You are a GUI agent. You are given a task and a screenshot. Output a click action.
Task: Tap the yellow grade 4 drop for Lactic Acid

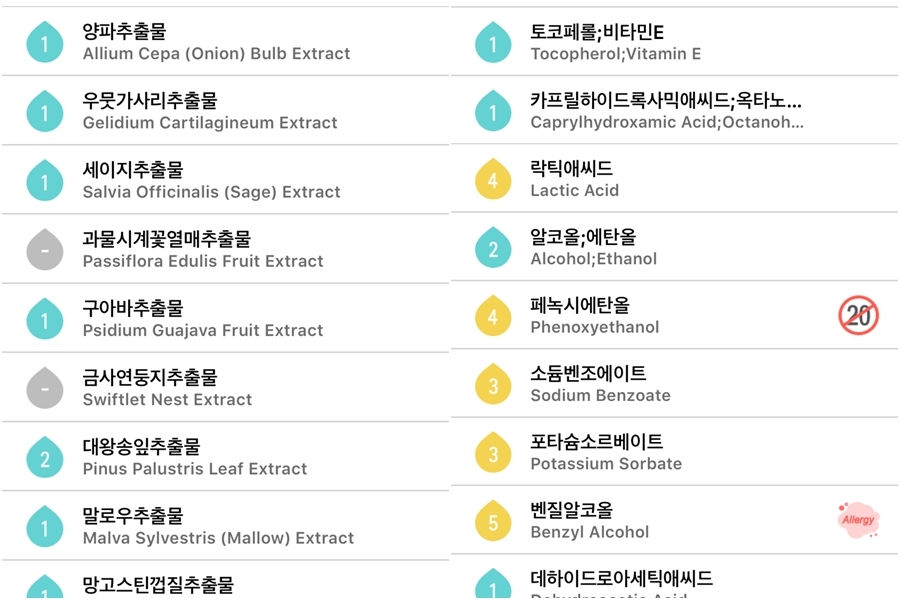493,179
